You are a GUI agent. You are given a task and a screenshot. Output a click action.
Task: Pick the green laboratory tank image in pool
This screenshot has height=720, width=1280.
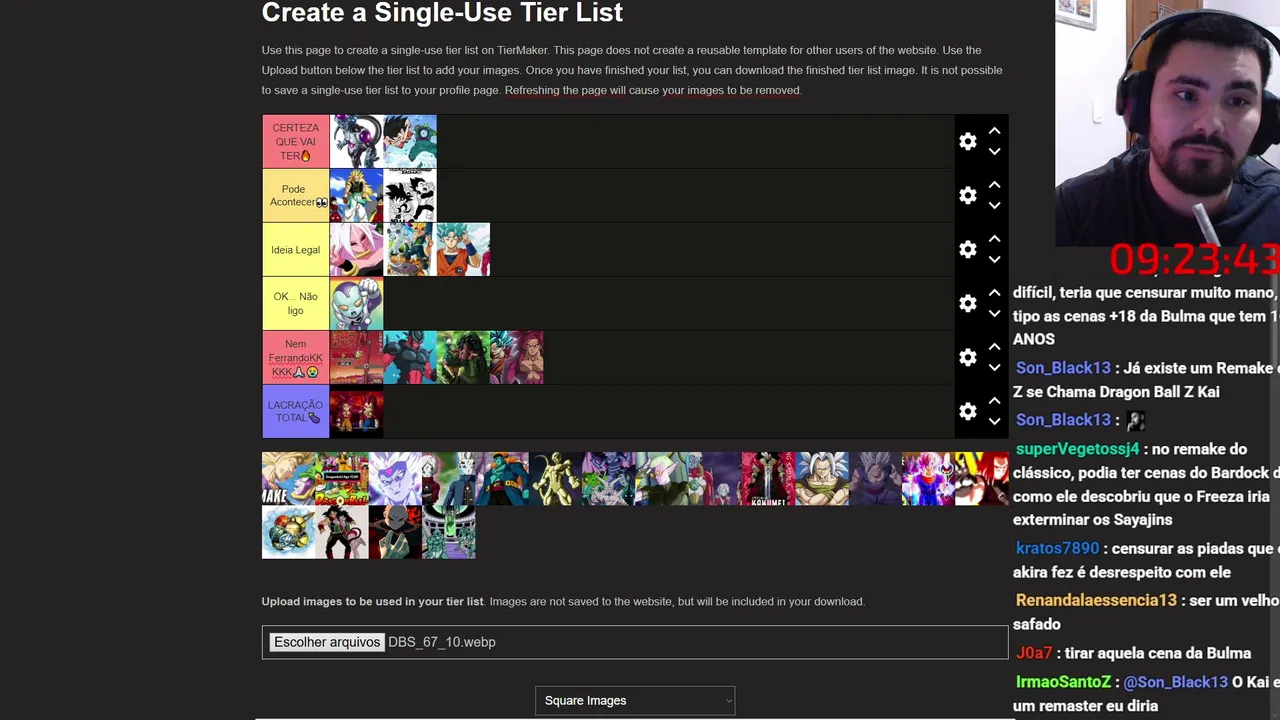tap(448, 532)
